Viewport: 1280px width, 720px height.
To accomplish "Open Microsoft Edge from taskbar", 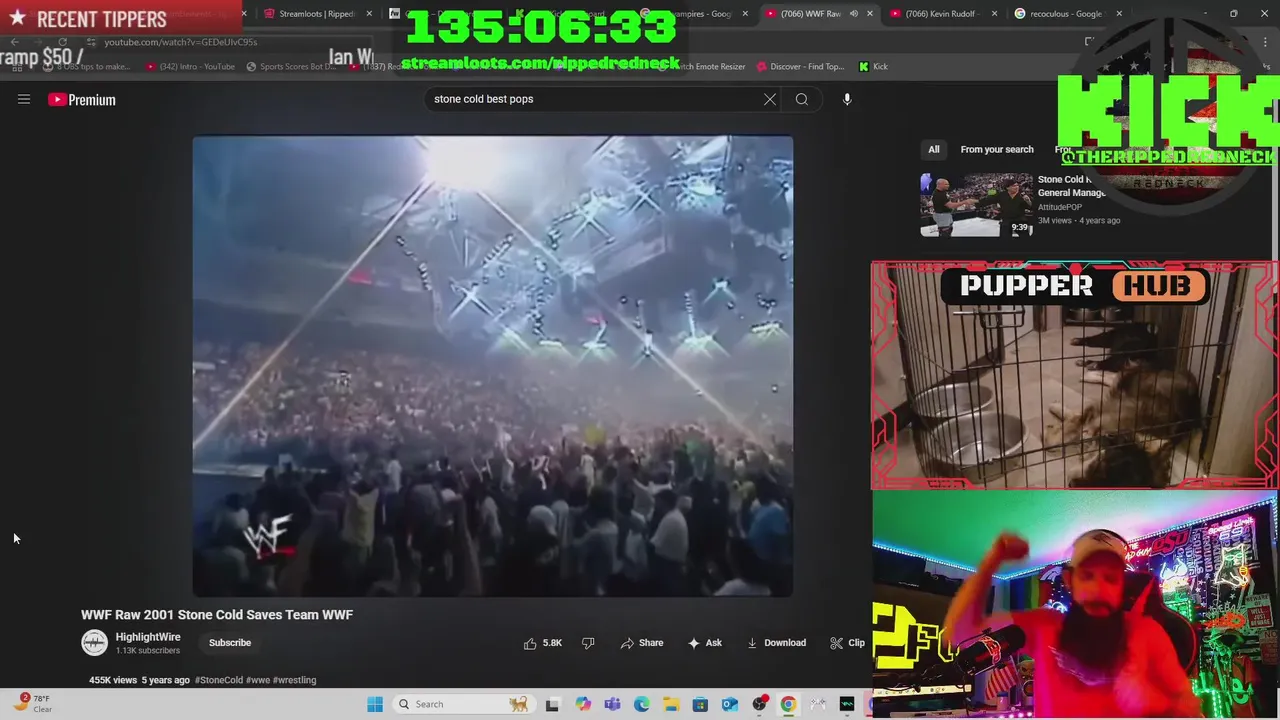I will click(642, 704).
